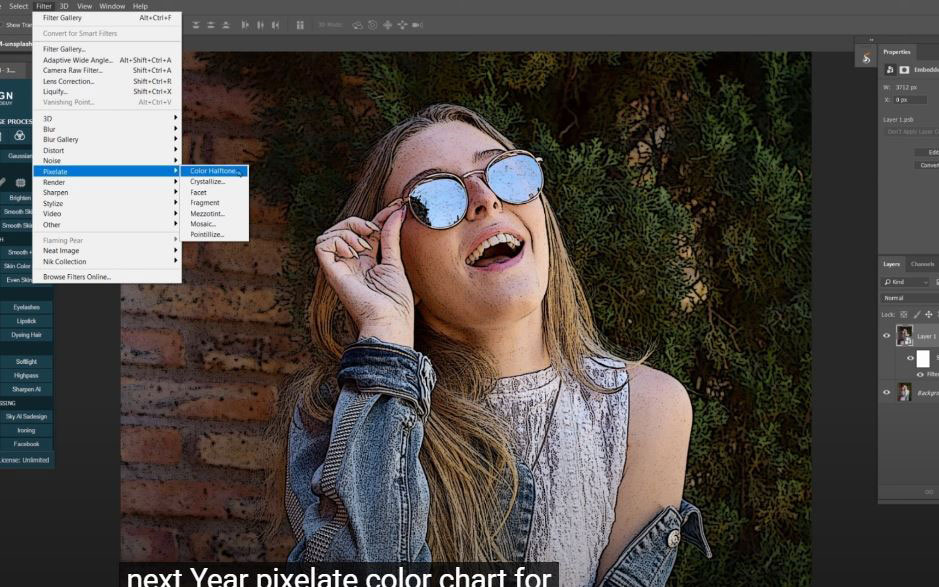Open the Window menu in the menu bar
The height and width of the screenshot is (587, 939).
(112, 6)
